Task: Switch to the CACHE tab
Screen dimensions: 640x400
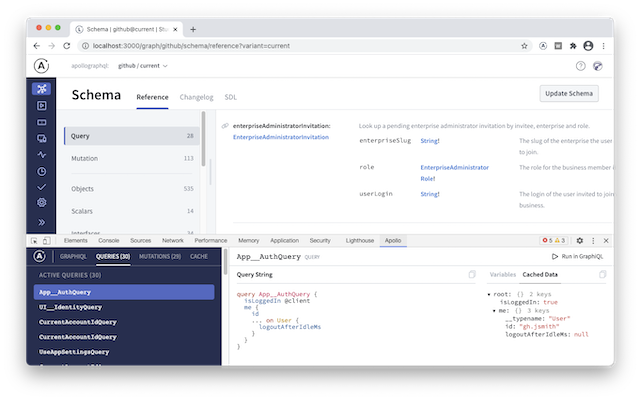Action: tap(199, 256)
